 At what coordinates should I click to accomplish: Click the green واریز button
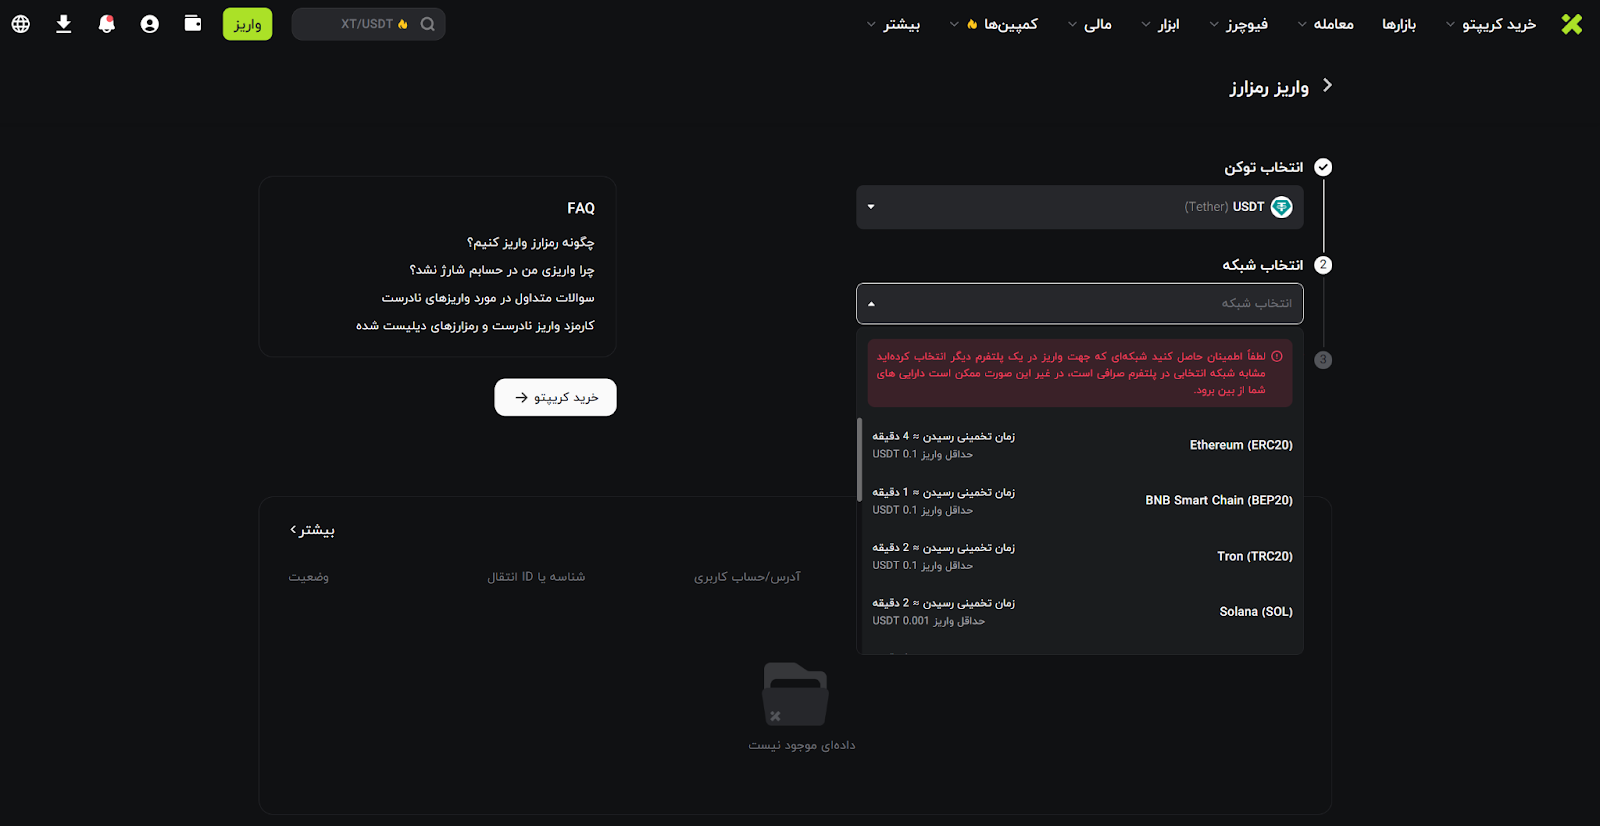pyautogui.click(x=247, y=24)
